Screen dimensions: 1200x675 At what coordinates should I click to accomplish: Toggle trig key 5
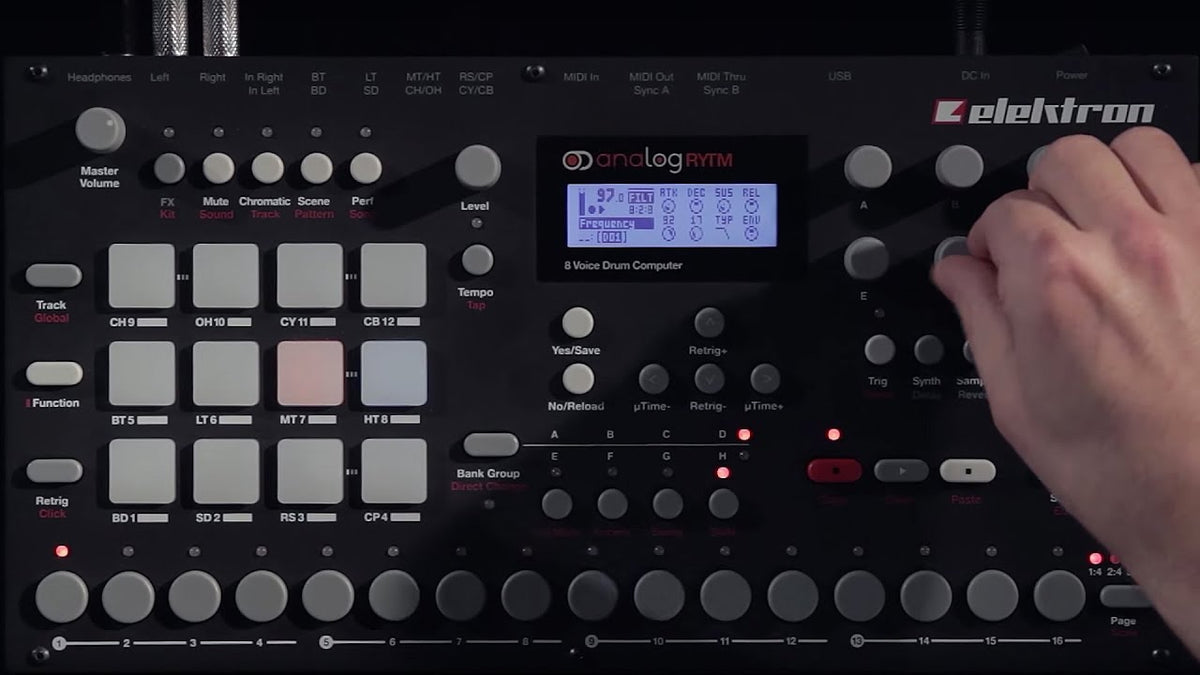328,597
